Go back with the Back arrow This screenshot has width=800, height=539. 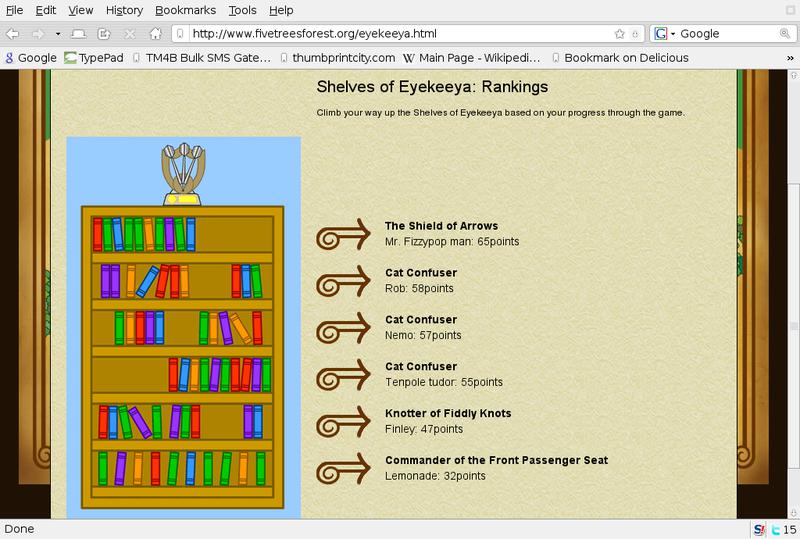[x=13, y=34]
